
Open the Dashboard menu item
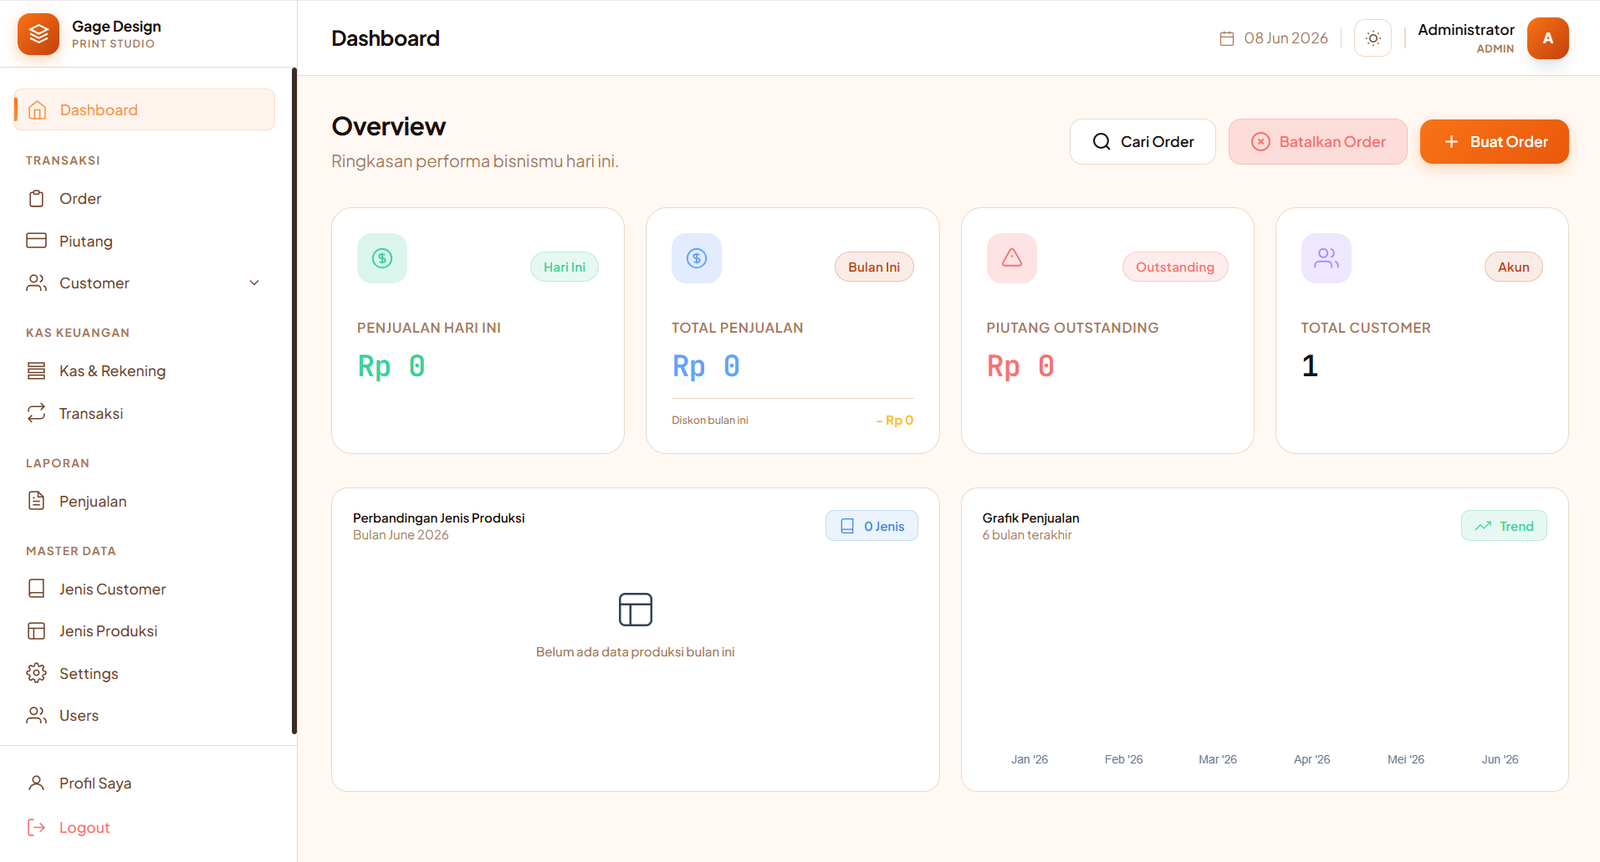coord(145,110)
